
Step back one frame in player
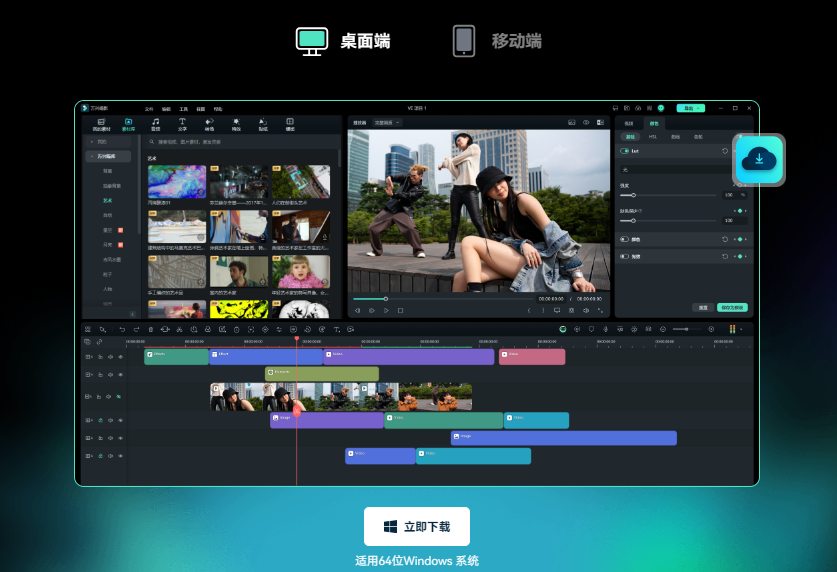tap(358, 310)
